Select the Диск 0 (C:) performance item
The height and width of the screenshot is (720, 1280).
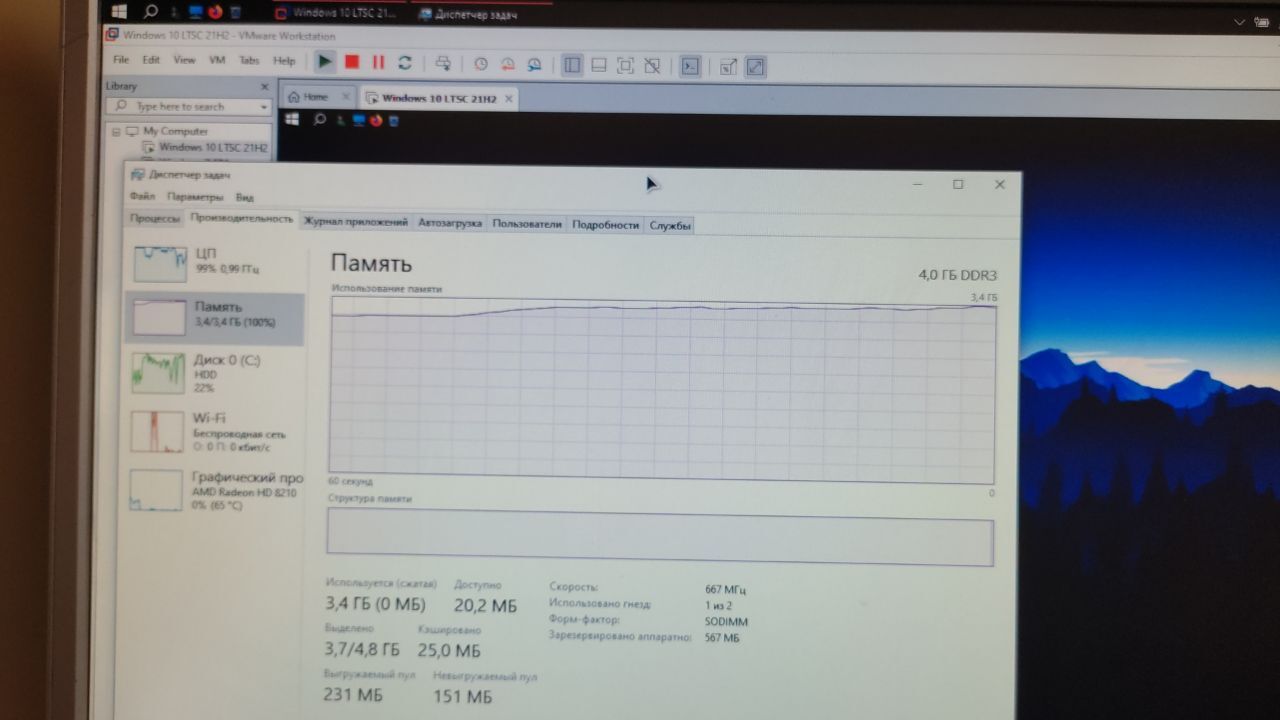[x=214, y=372]
